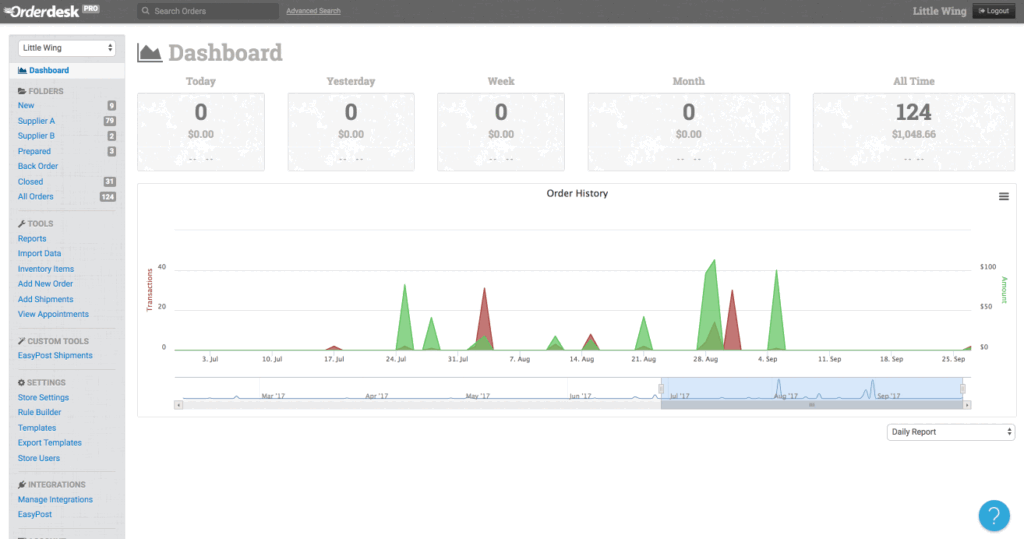
Task: Open the Order History chart hamburger menu
Action: [x=1003, y=197]
